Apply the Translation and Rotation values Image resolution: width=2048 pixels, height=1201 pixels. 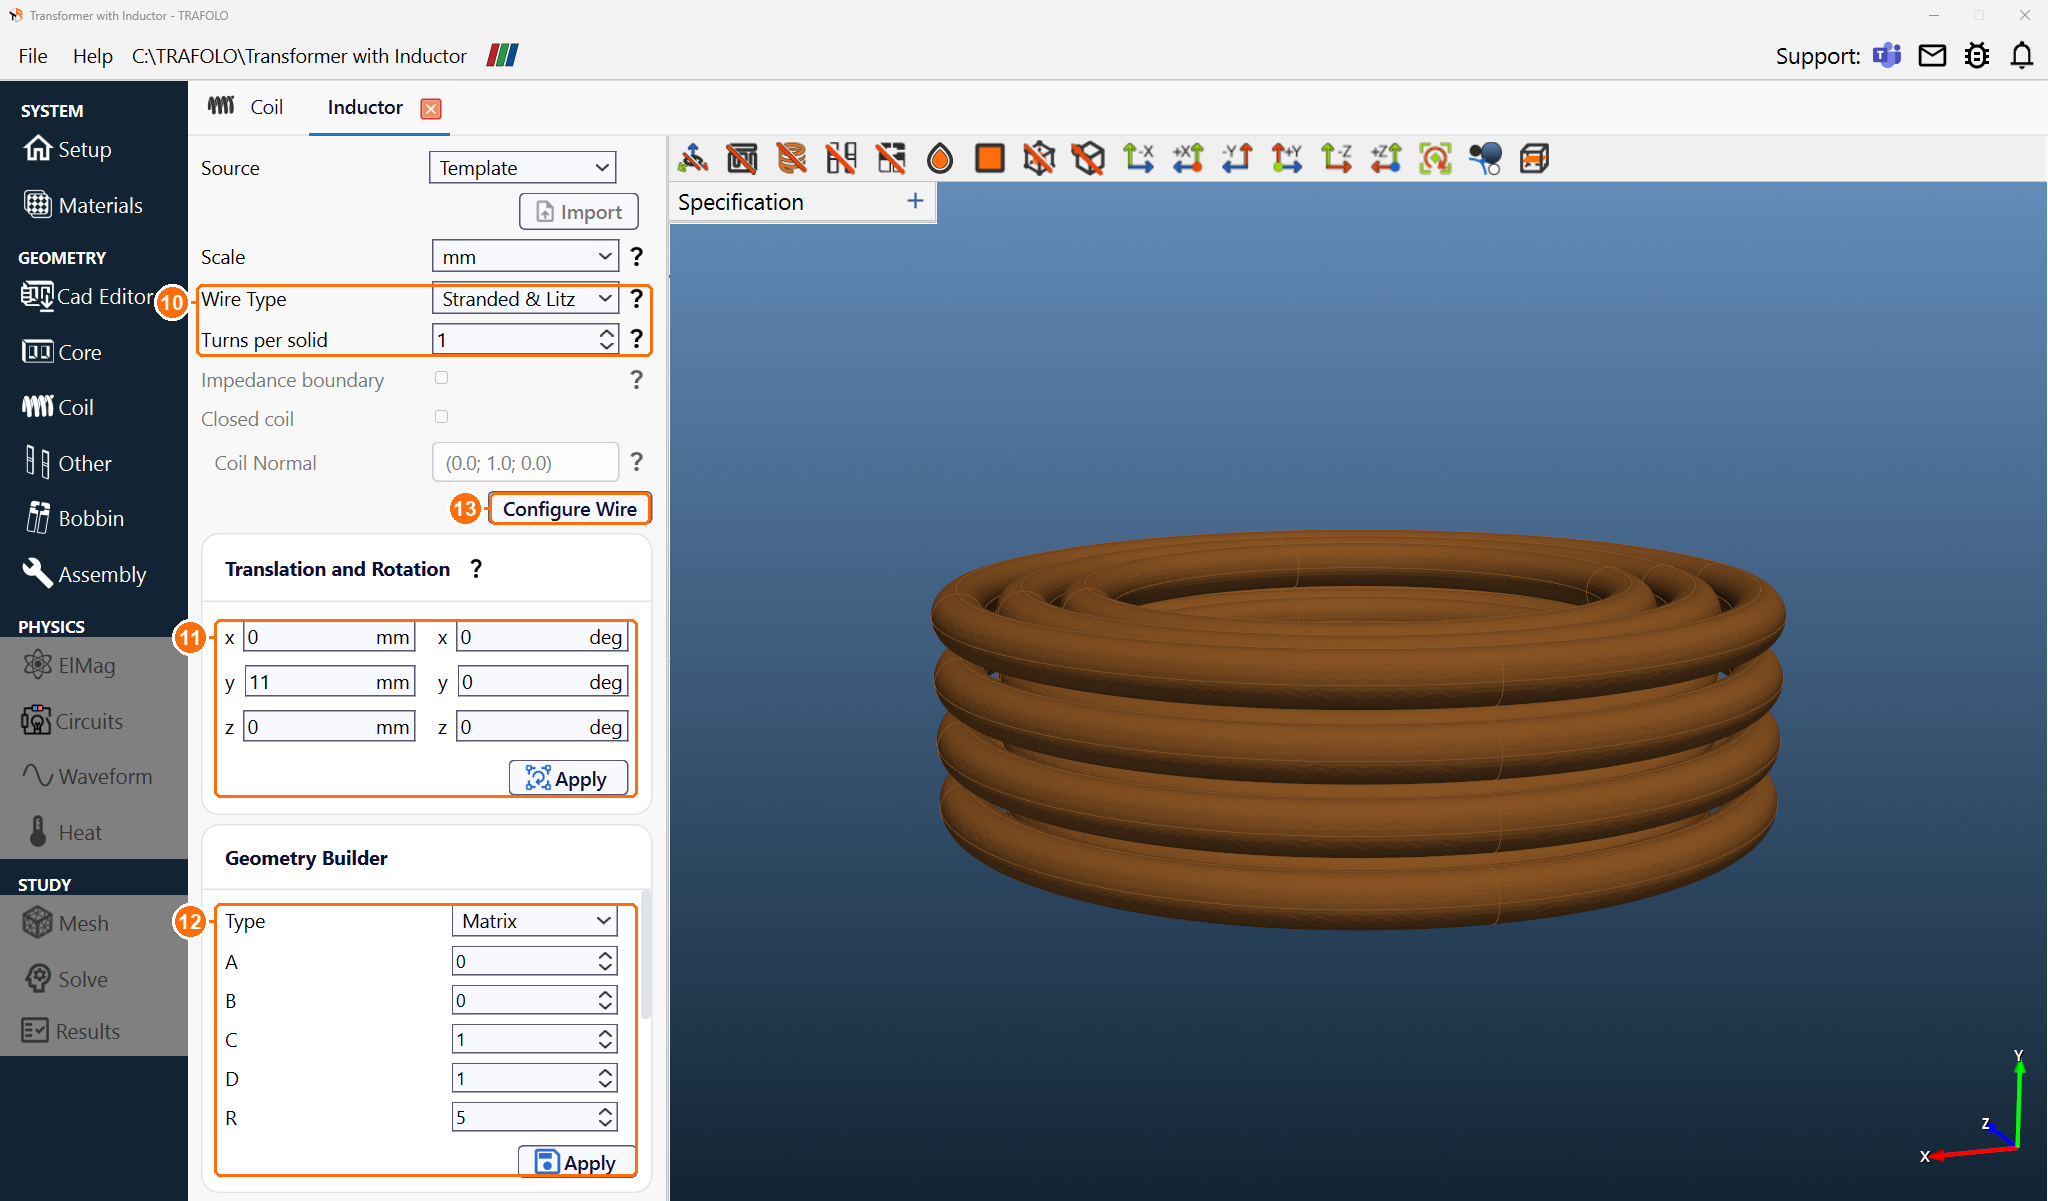coord(569,778)
